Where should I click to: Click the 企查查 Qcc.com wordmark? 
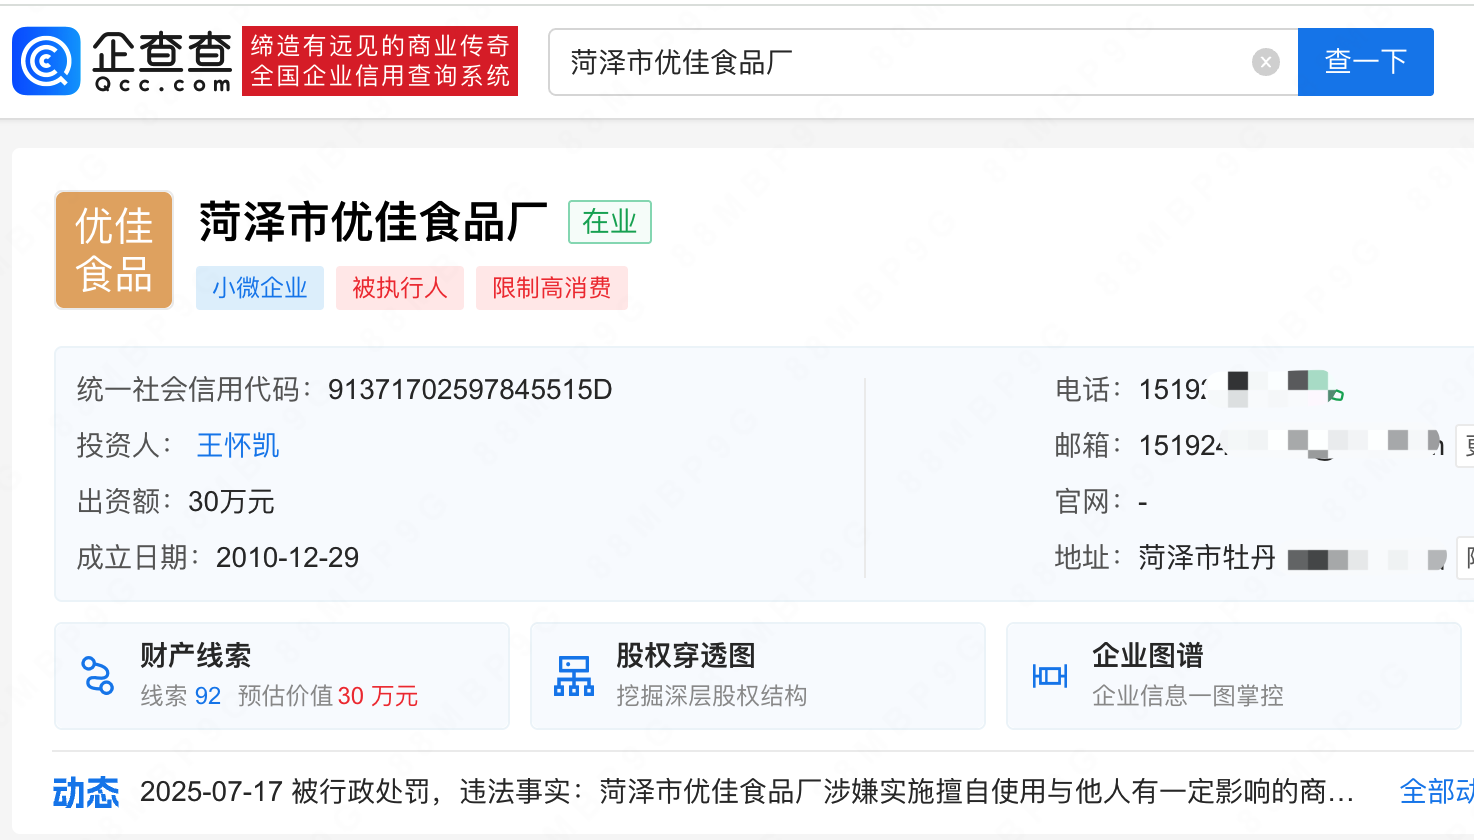click(x=162, y=61)
